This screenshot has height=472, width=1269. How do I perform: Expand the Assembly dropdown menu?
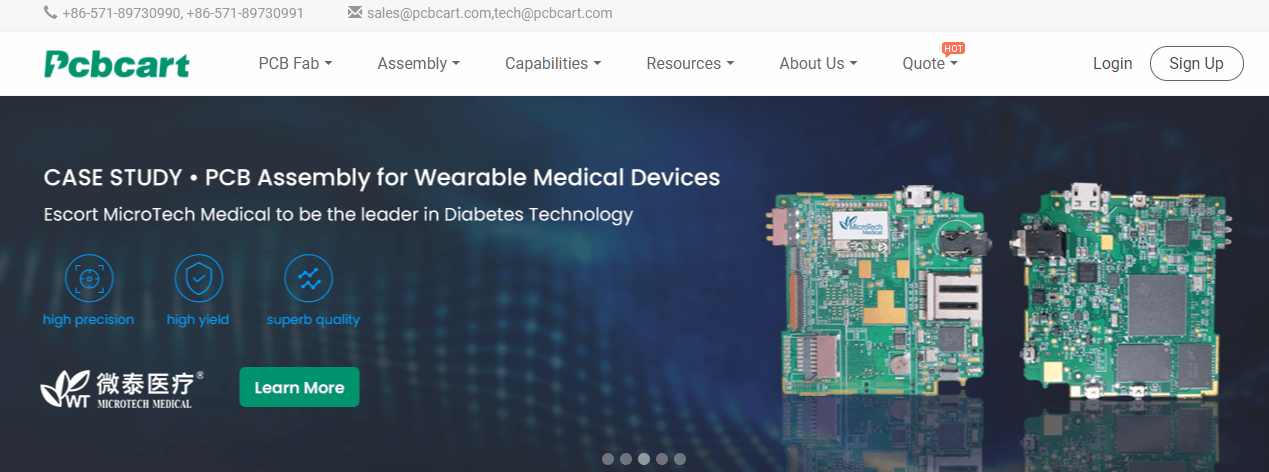click(x=418, y=63)
